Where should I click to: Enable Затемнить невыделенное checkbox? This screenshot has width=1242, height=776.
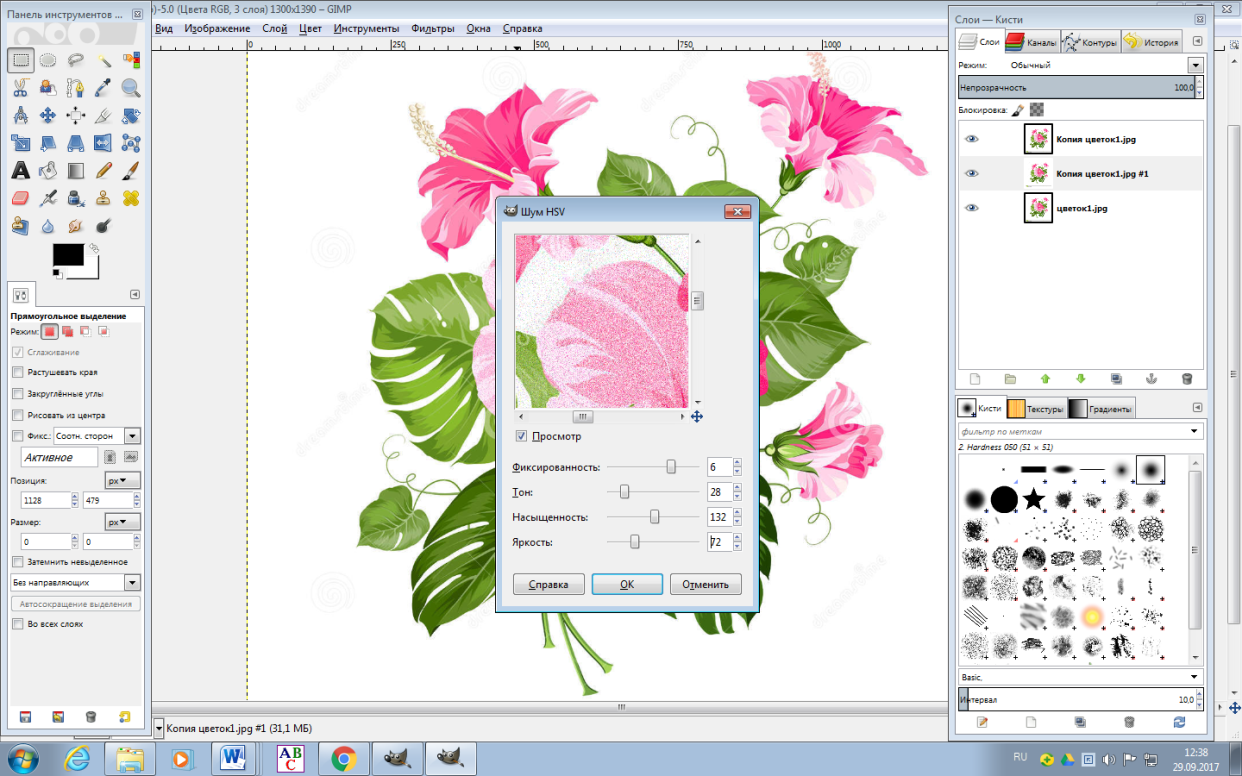[17, 562]
